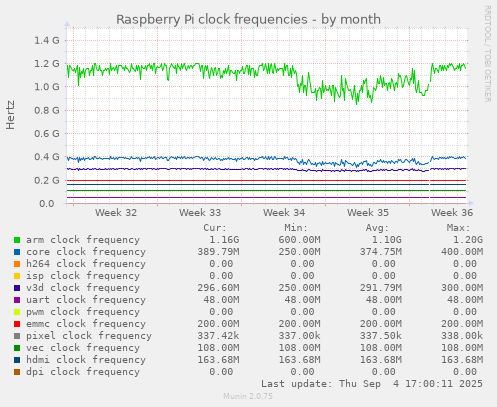
Task: Select the 'hdmi clock frequency' legend label
Action: 86,360
